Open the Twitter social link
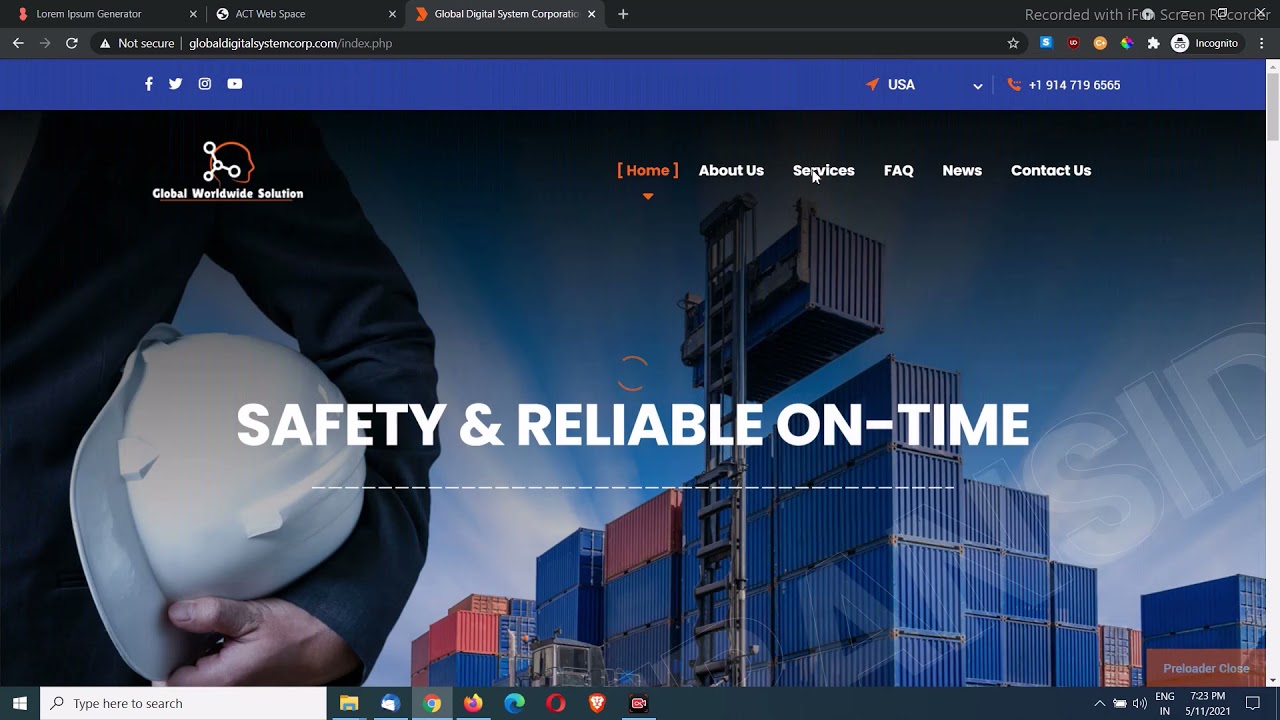This screenshot has width=1280, height=720. (176, 84)
